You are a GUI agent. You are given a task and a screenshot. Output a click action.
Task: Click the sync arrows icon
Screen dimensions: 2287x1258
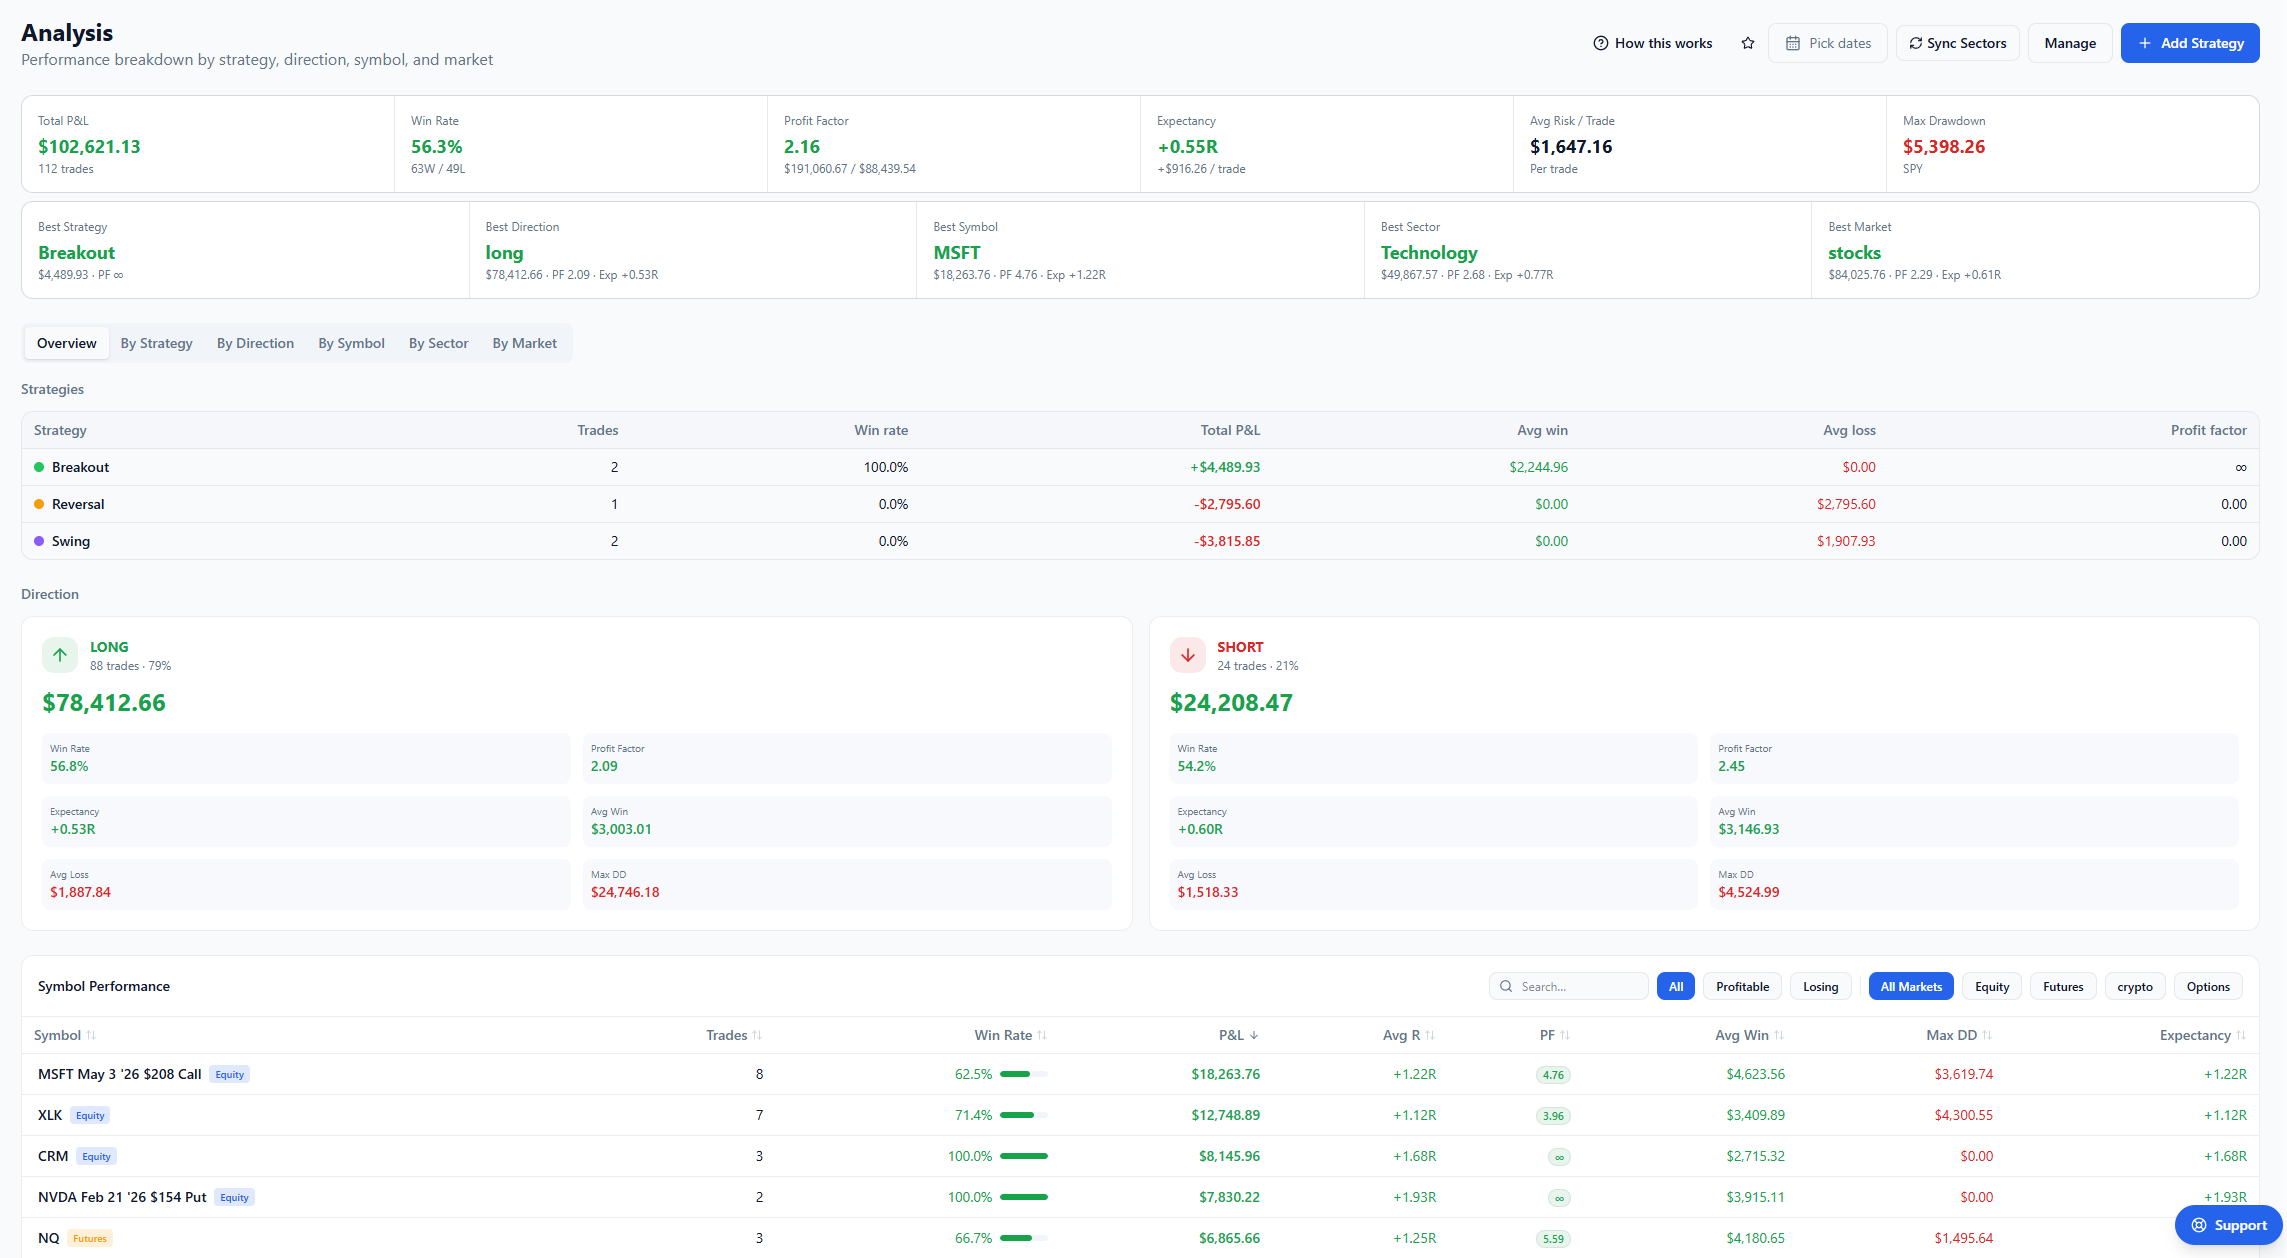1916,43
